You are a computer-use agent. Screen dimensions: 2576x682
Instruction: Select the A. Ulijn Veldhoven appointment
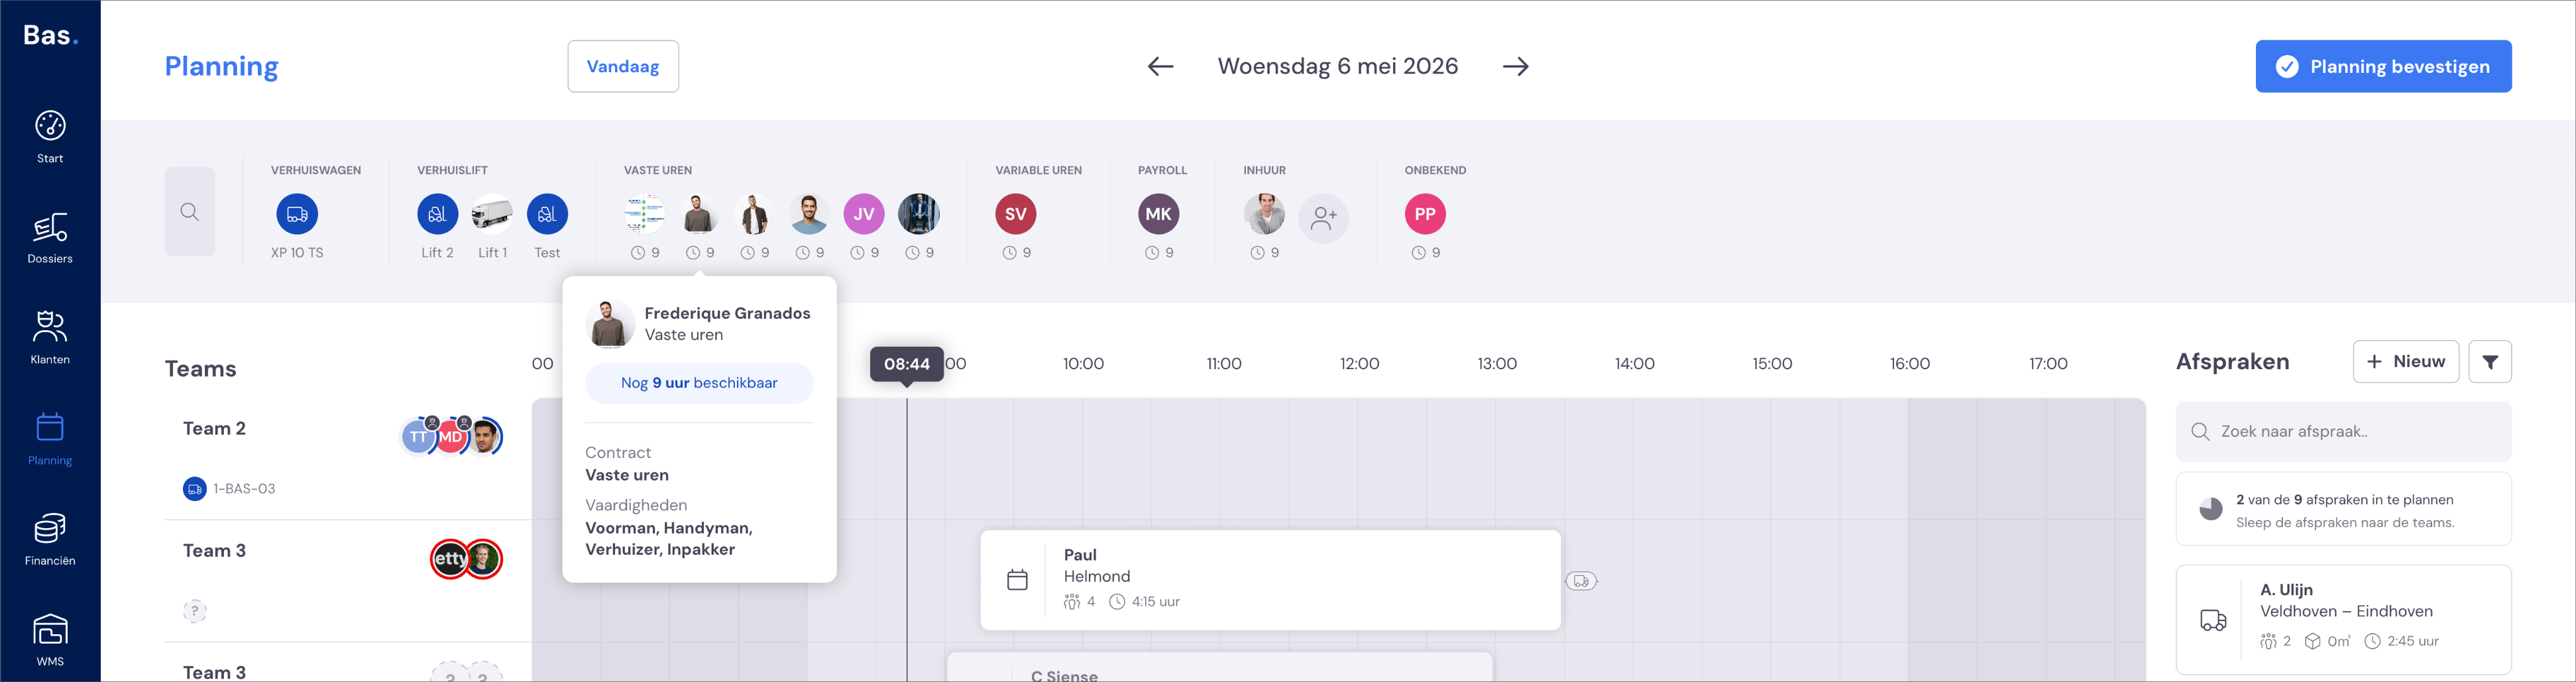pos(2343,620)
